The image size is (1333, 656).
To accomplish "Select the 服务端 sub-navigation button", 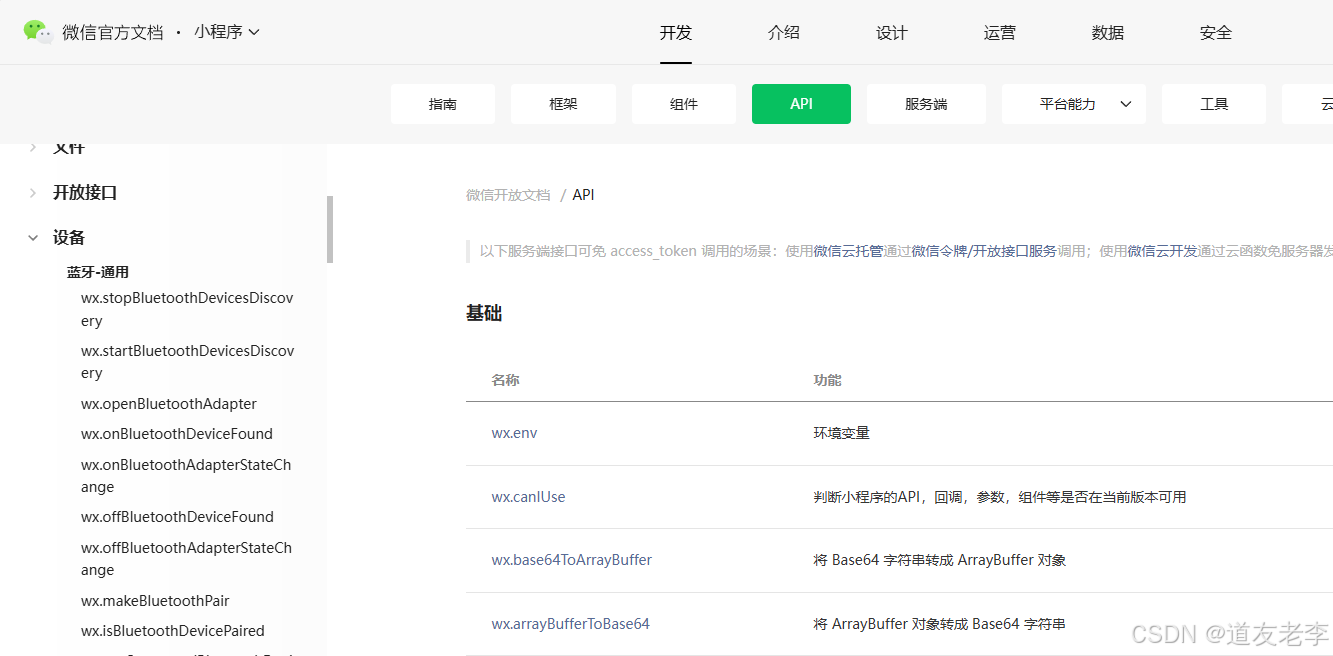I will point(926,104).
